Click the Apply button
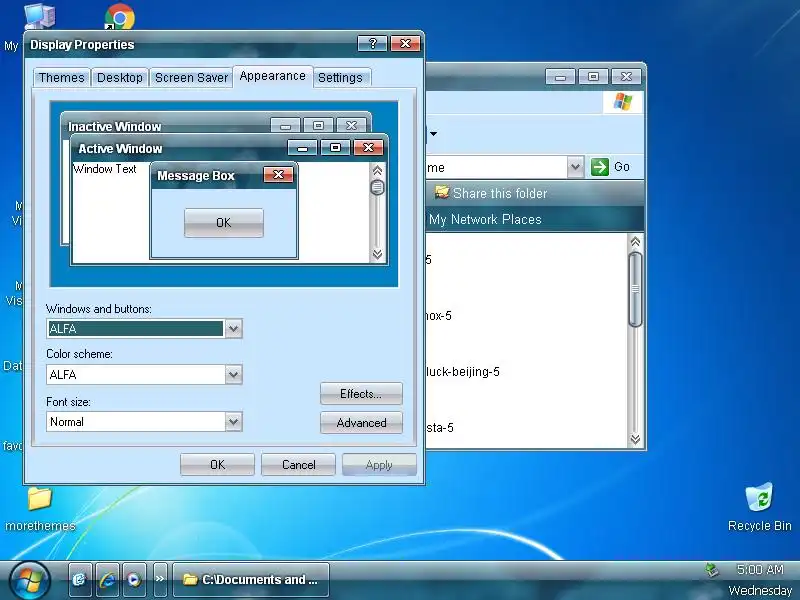Image resolution: width=800 pixels, height=600 pixels. [379, 464]
